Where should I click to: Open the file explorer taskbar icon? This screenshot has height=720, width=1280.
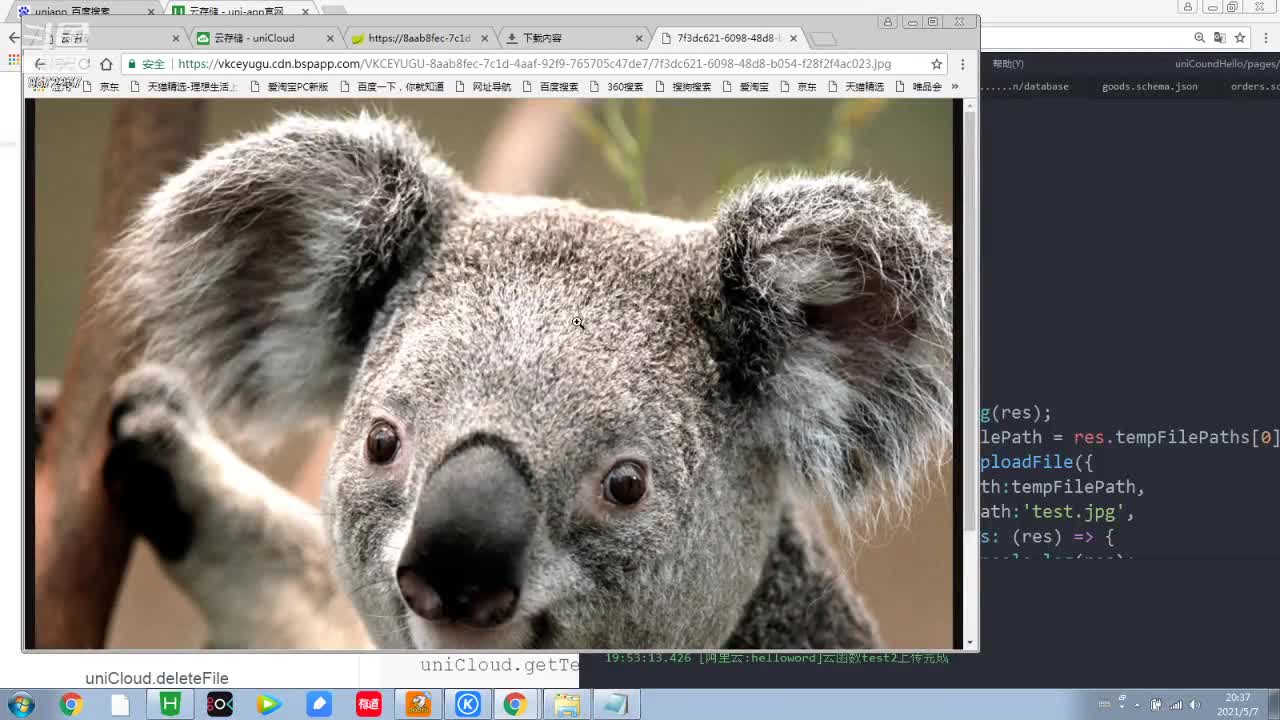pyautogui.click(x=566, y=704)
